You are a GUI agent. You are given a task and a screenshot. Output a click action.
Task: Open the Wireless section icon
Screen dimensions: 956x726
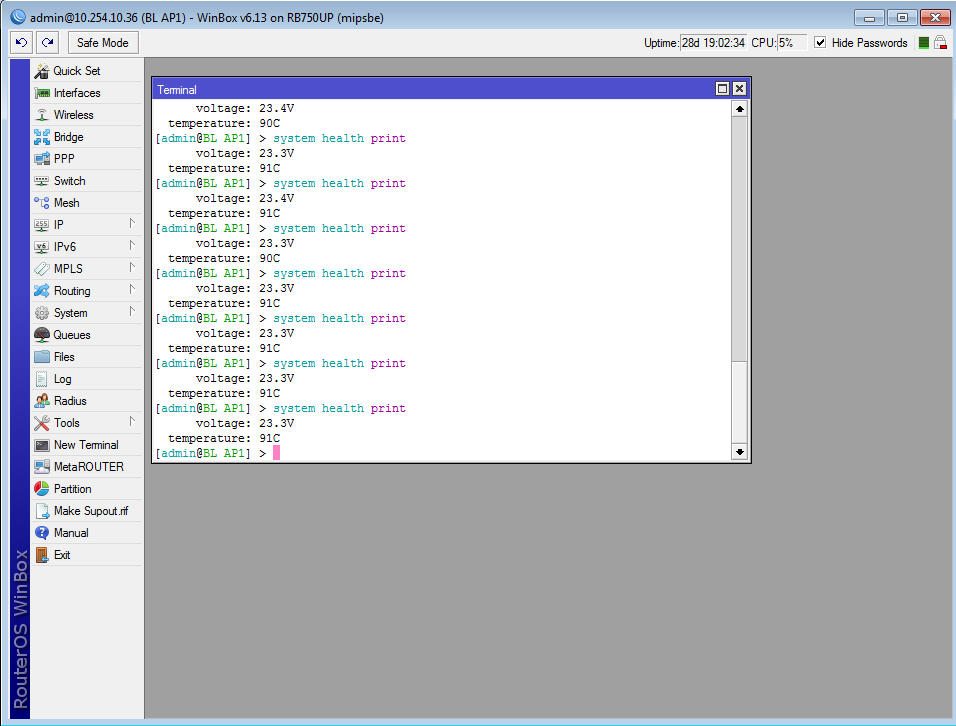[42, 115]
